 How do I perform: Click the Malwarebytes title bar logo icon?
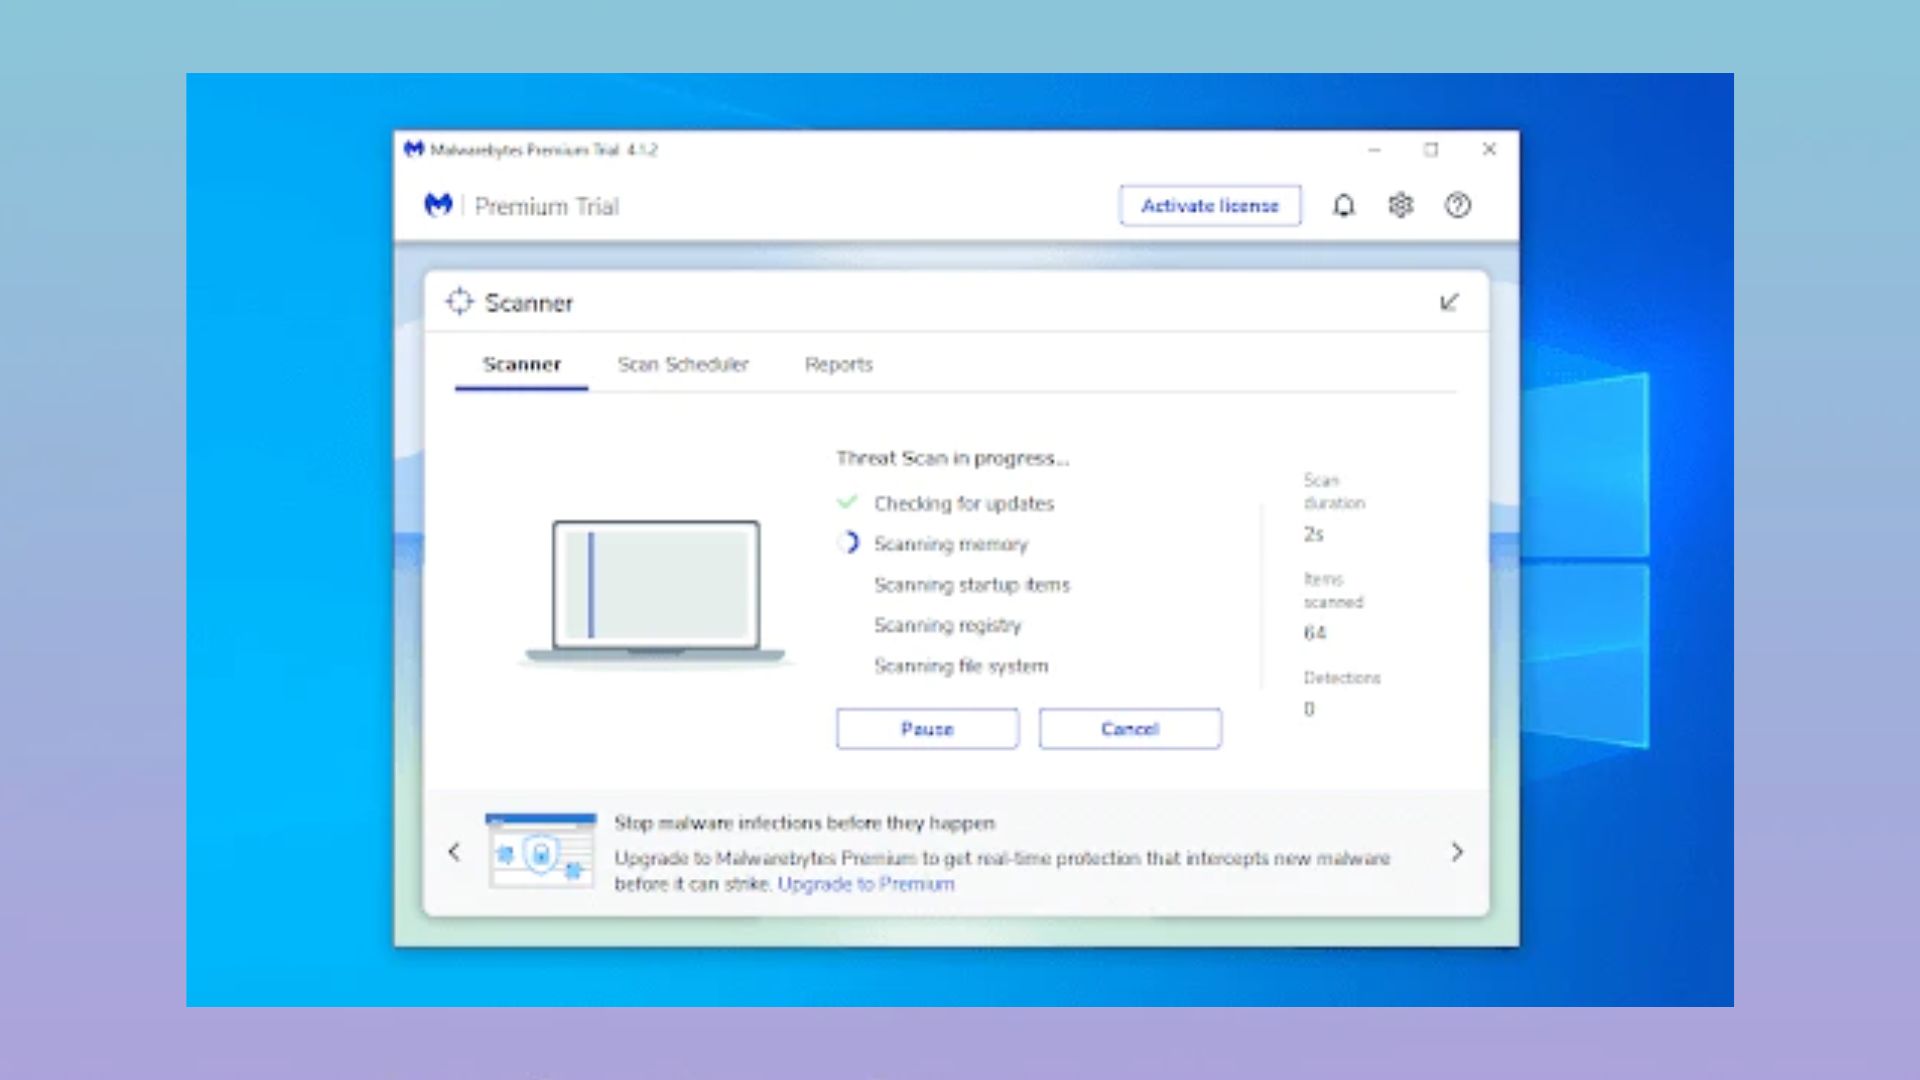tap(414, 149)
